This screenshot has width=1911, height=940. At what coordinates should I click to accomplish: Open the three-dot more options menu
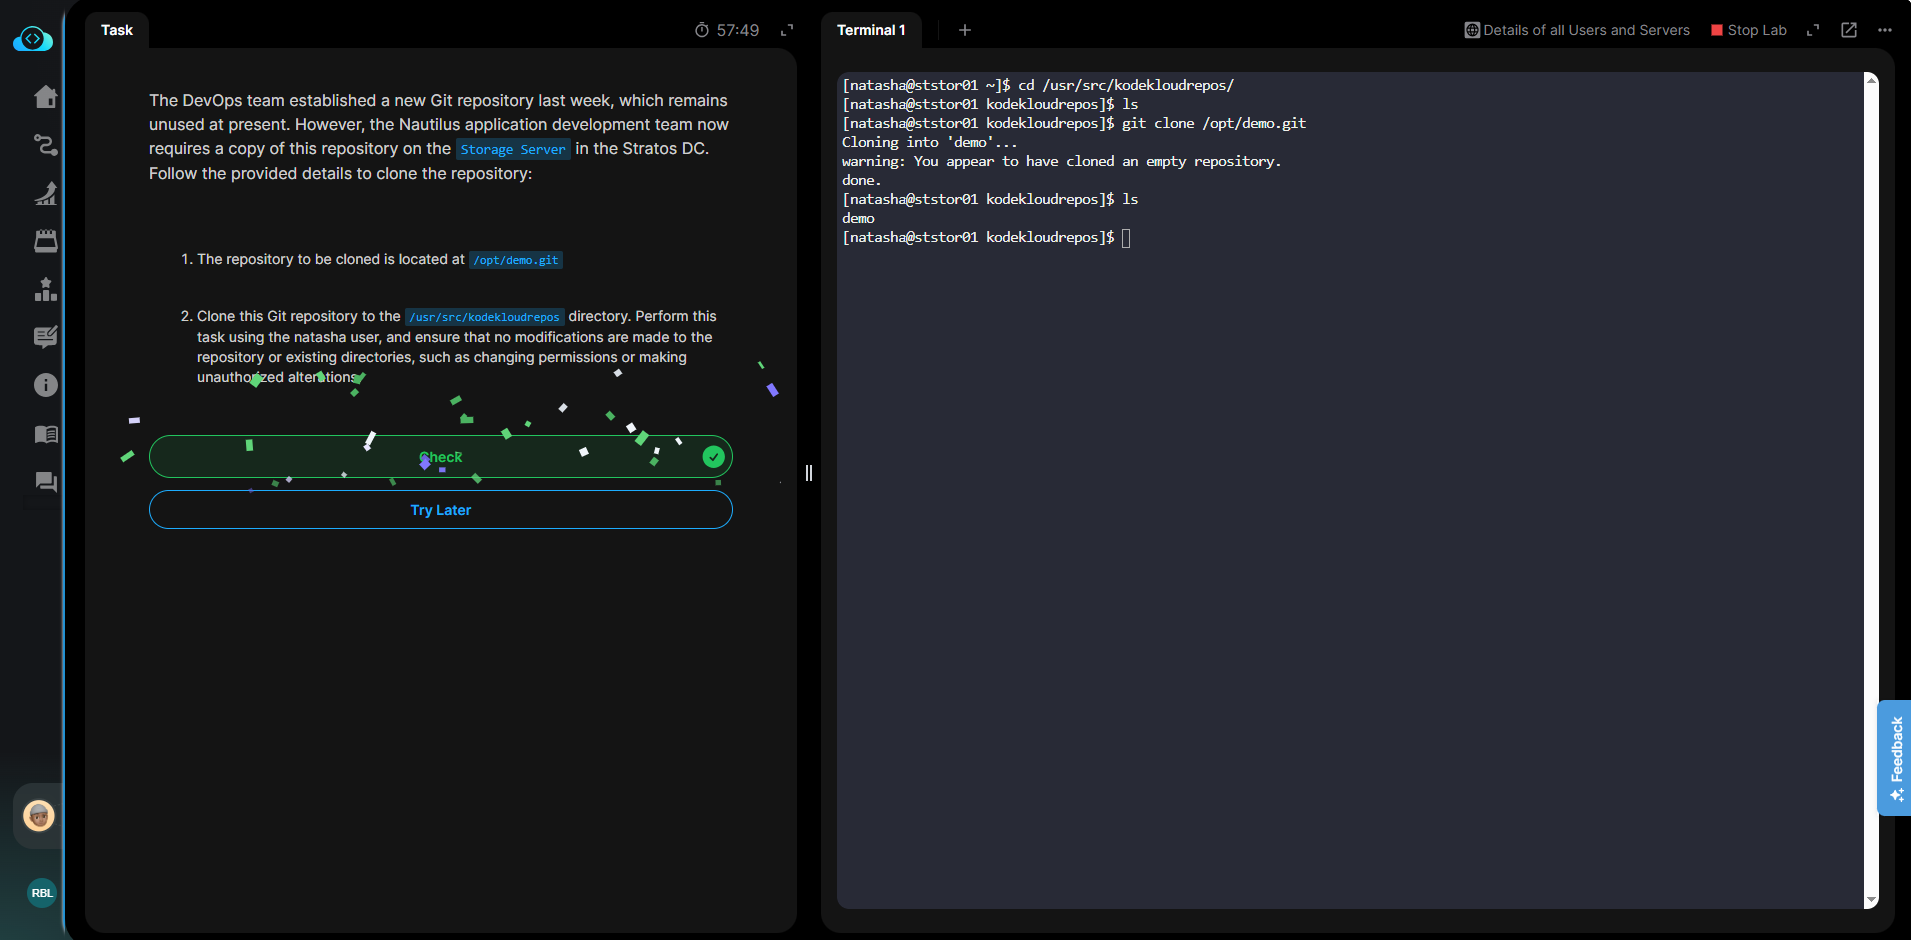[1885, 30]
